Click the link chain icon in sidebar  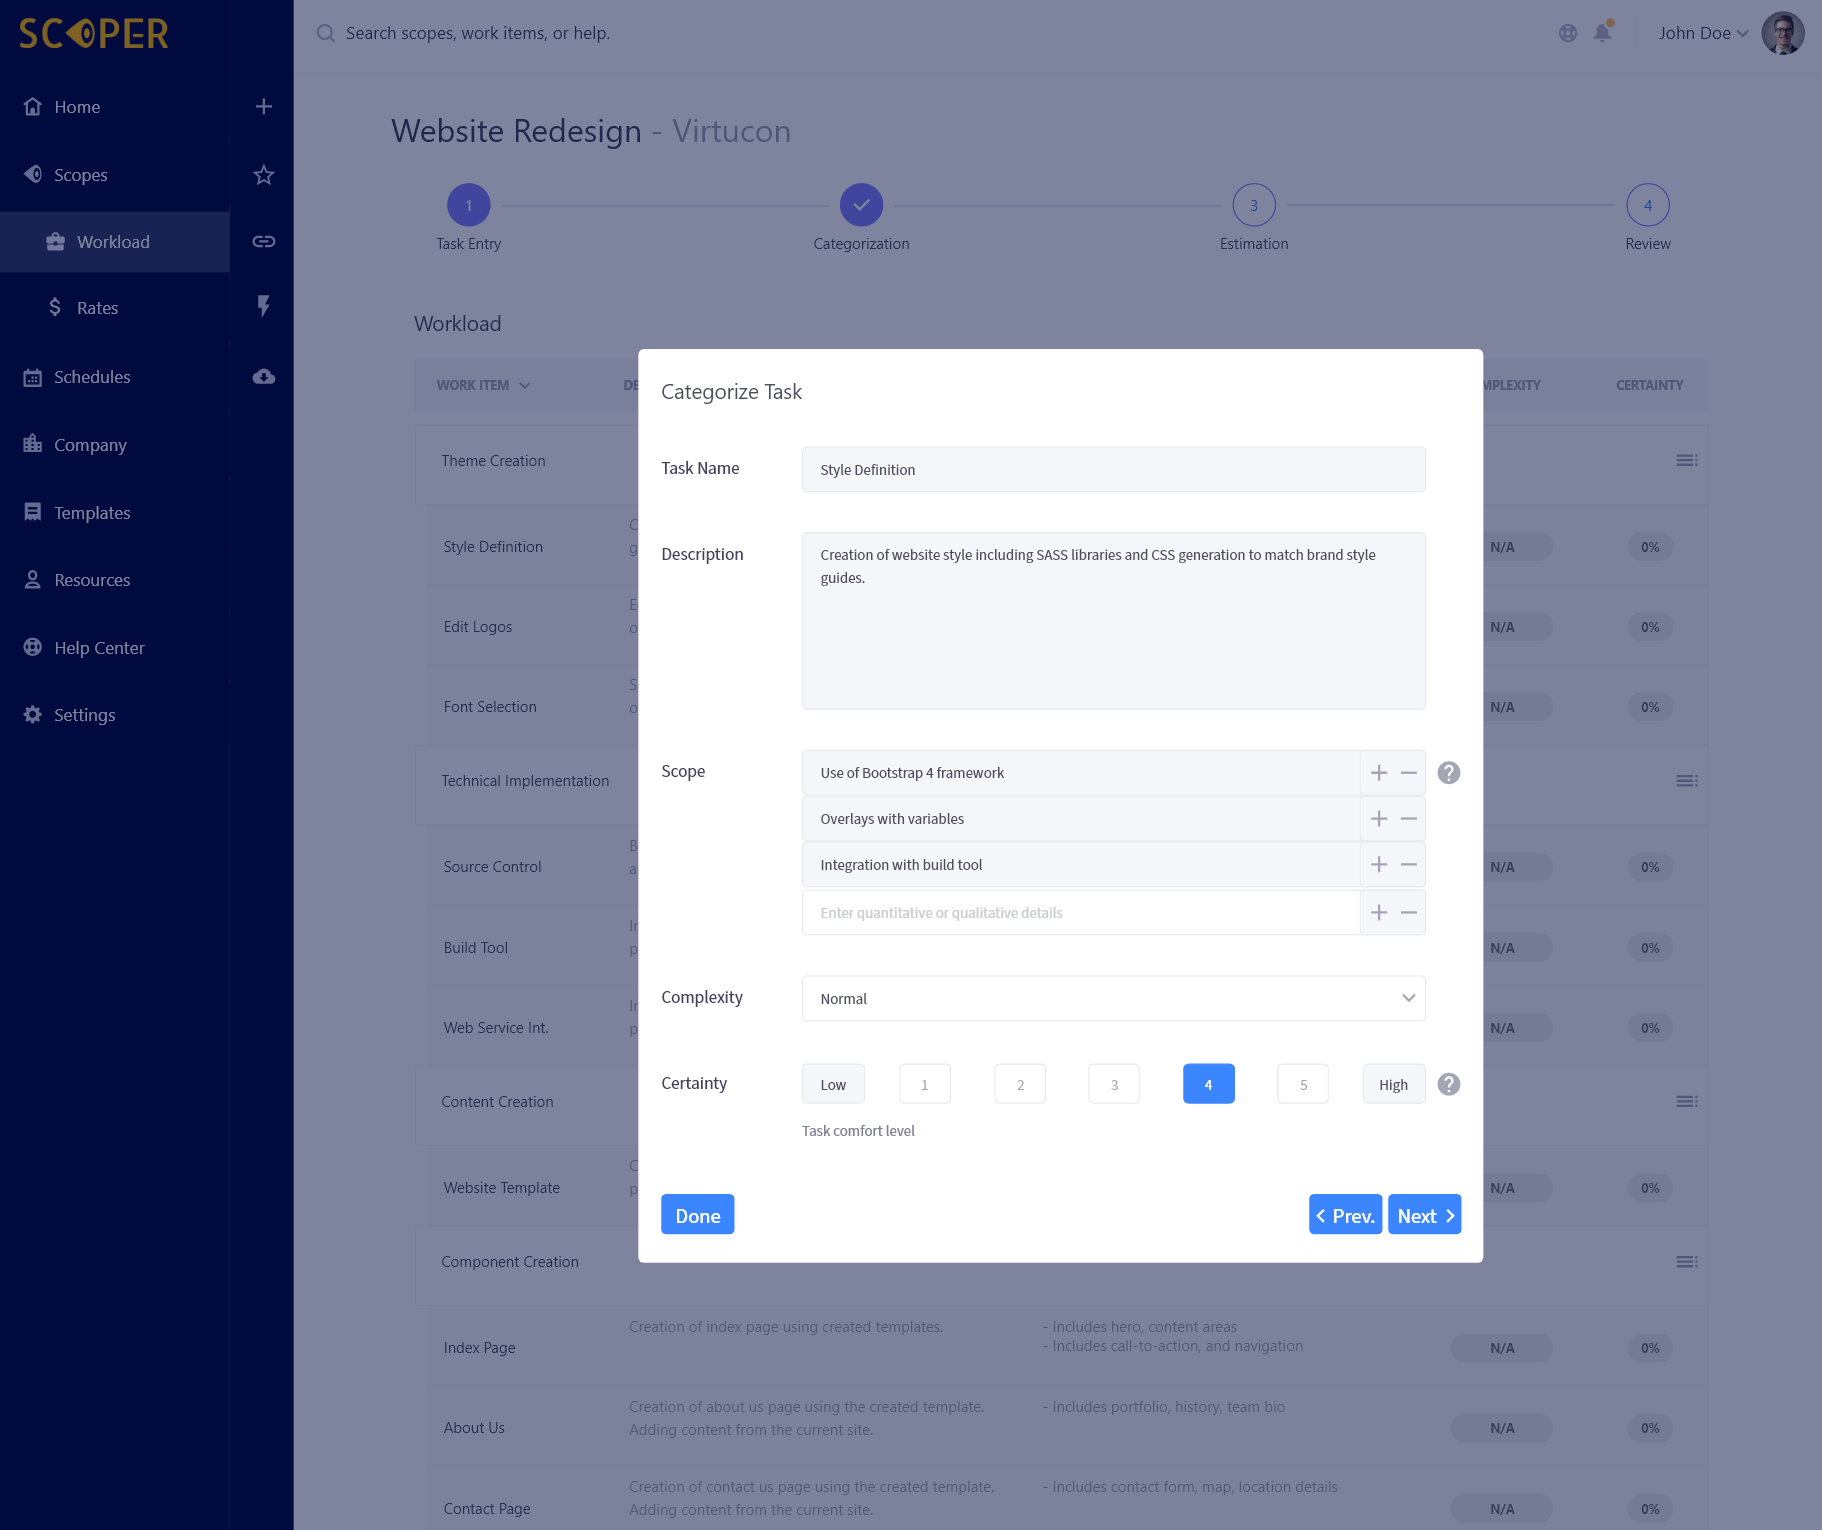click(263, 241)
